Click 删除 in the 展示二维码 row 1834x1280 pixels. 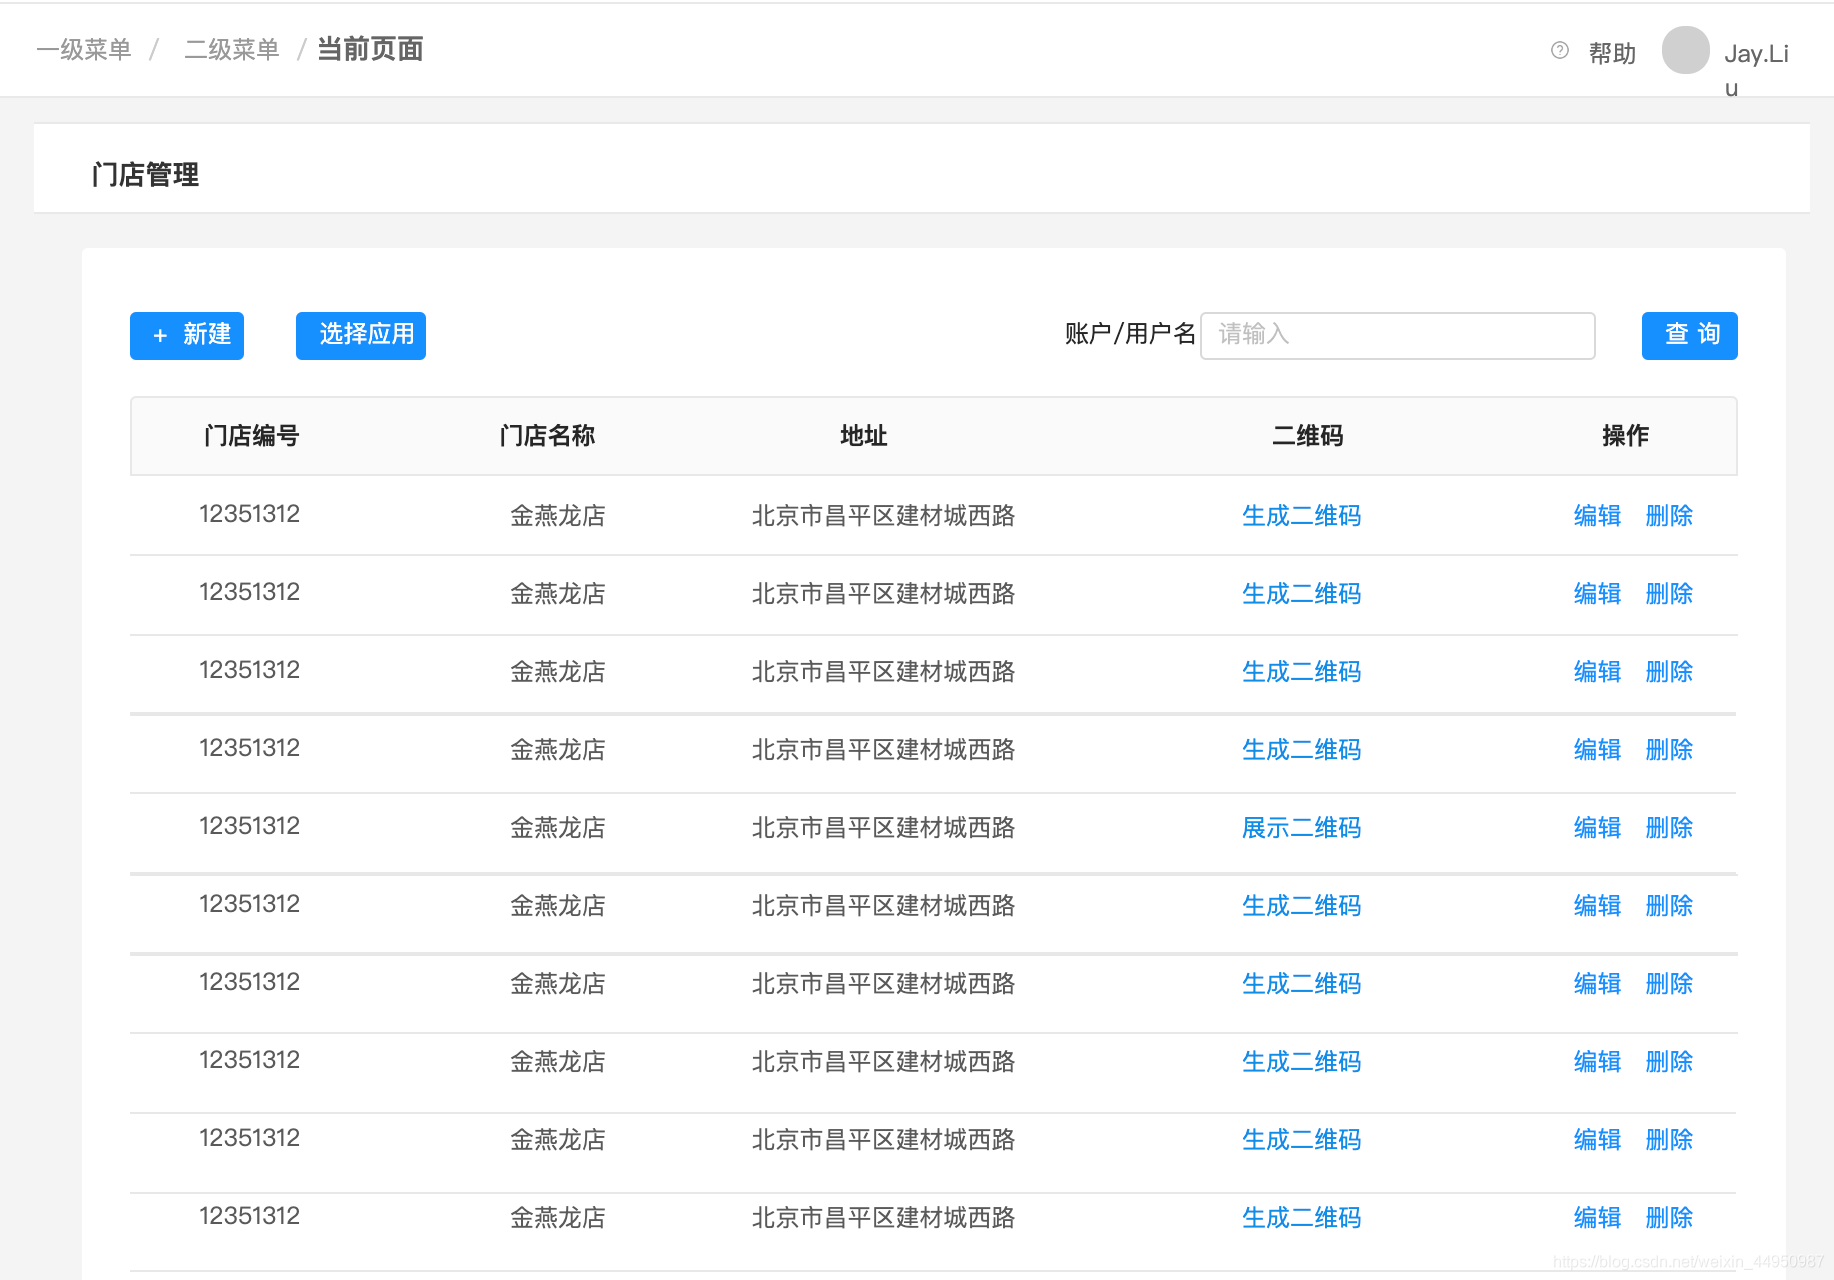(1669, 828)
